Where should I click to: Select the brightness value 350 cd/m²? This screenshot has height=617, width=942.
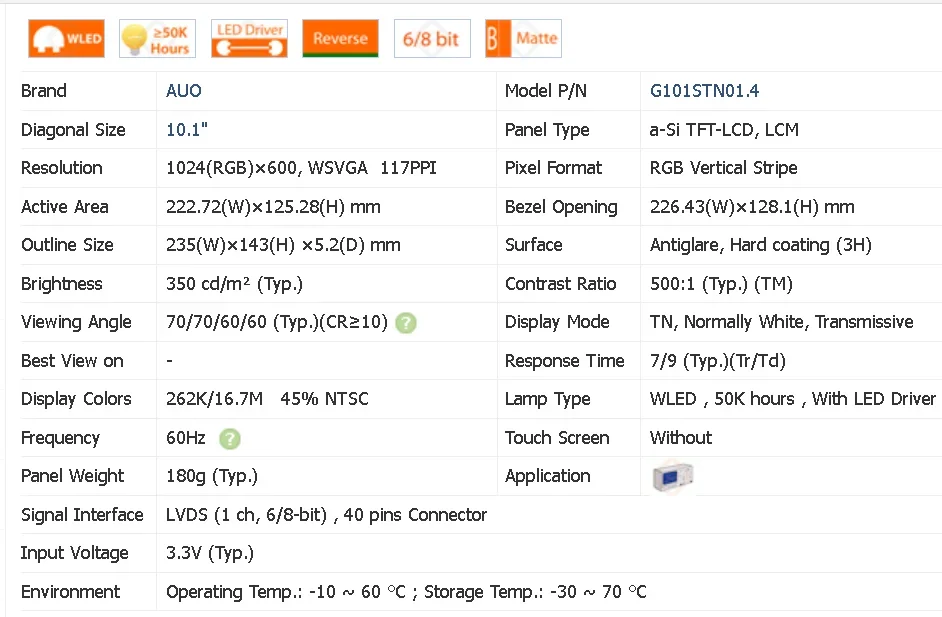point(234,284)
